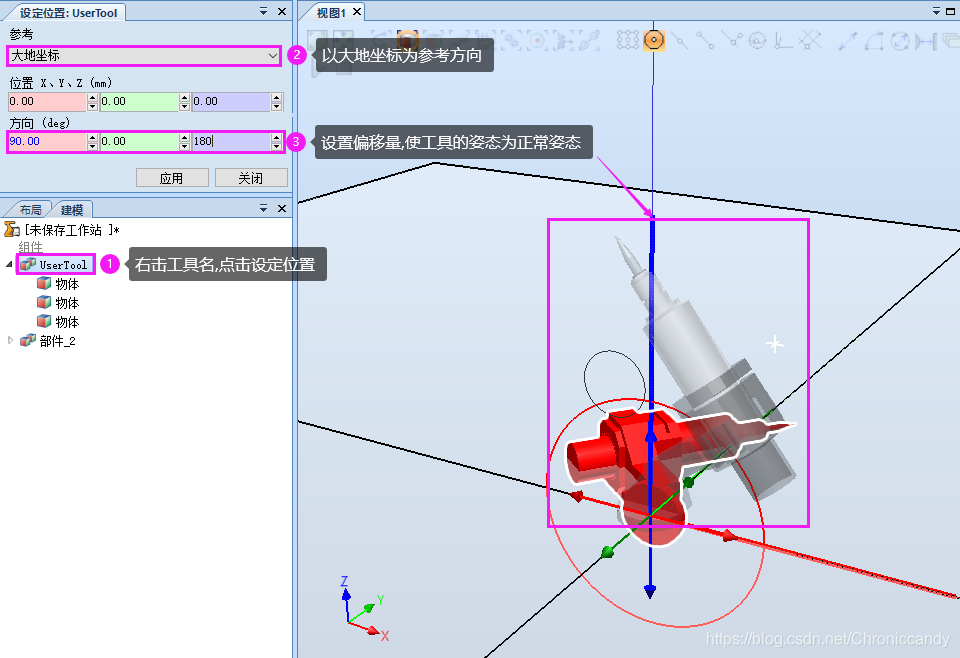Click the 部件_2 part icon
This screenshot has height=658, width=960.
tap(28, 340)
